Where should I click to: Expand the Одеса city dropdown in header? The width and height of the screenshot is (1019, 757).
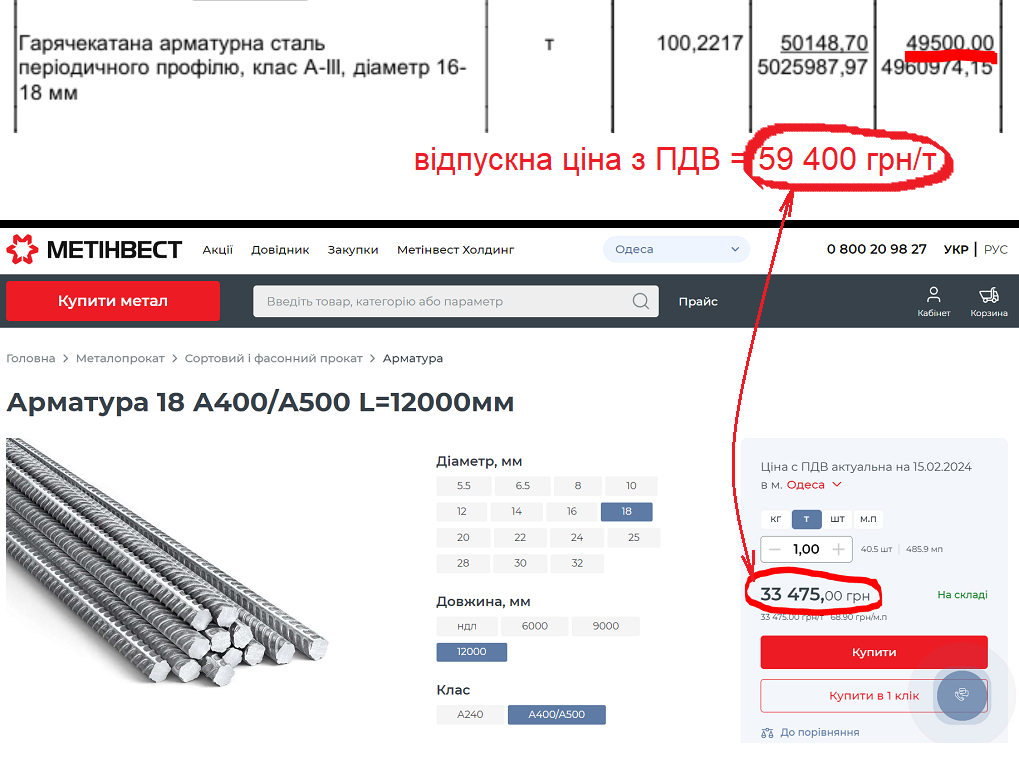676,250
